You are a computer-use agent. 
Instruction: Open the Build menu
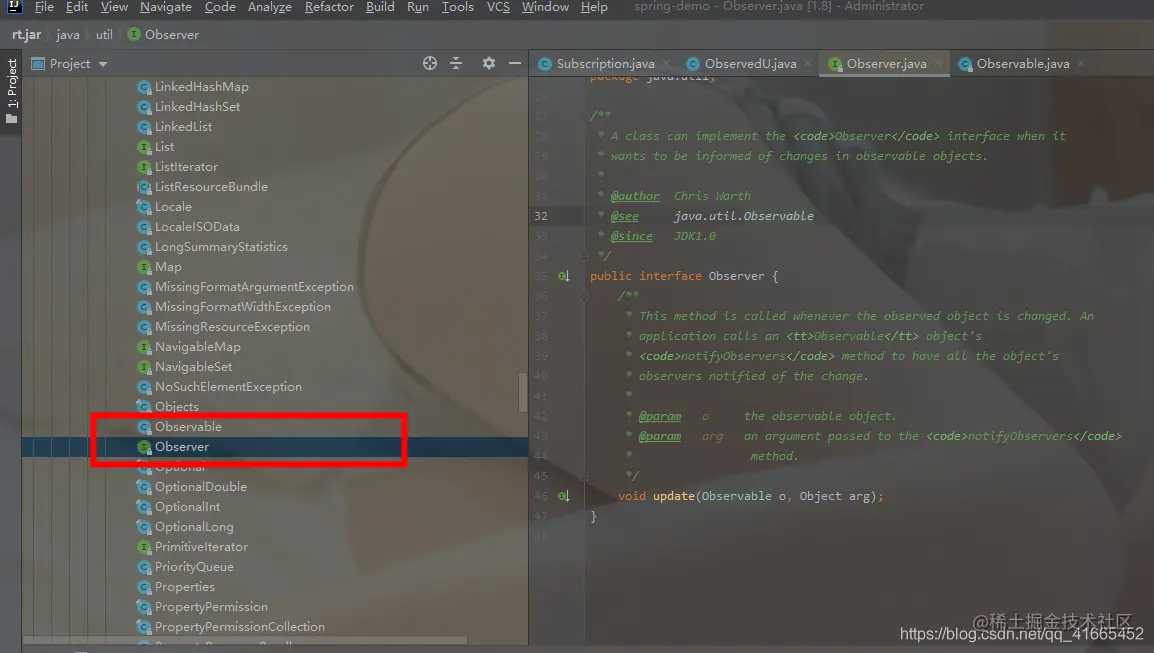tap(380, 7)
